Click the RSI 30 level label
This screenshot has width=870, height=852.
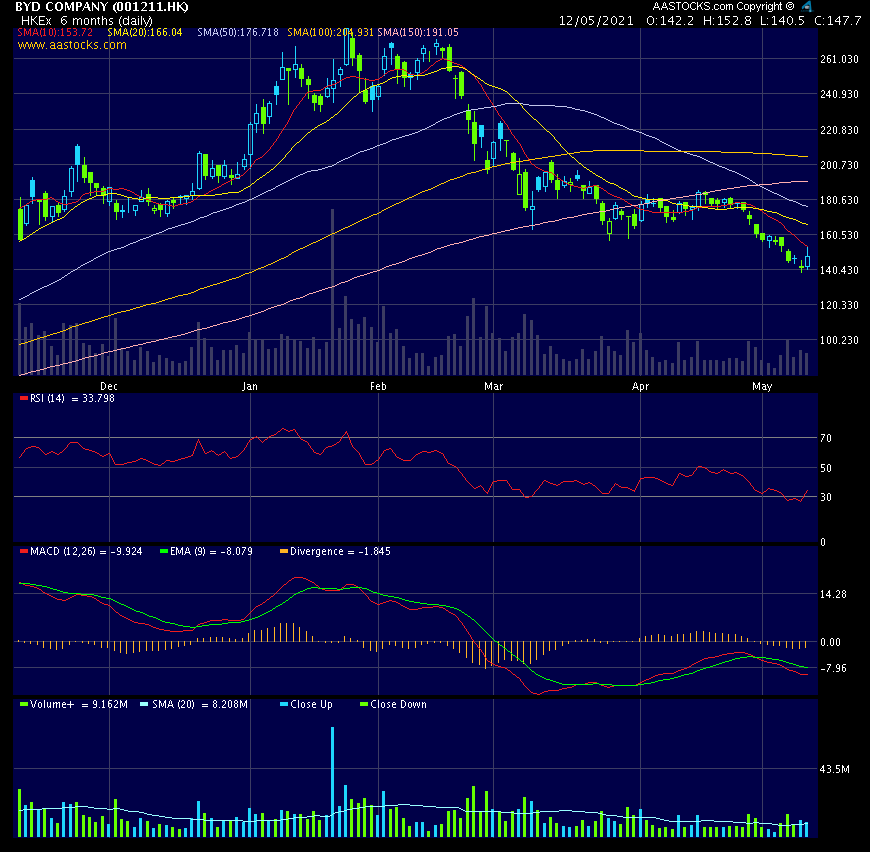tap(826, 497)
